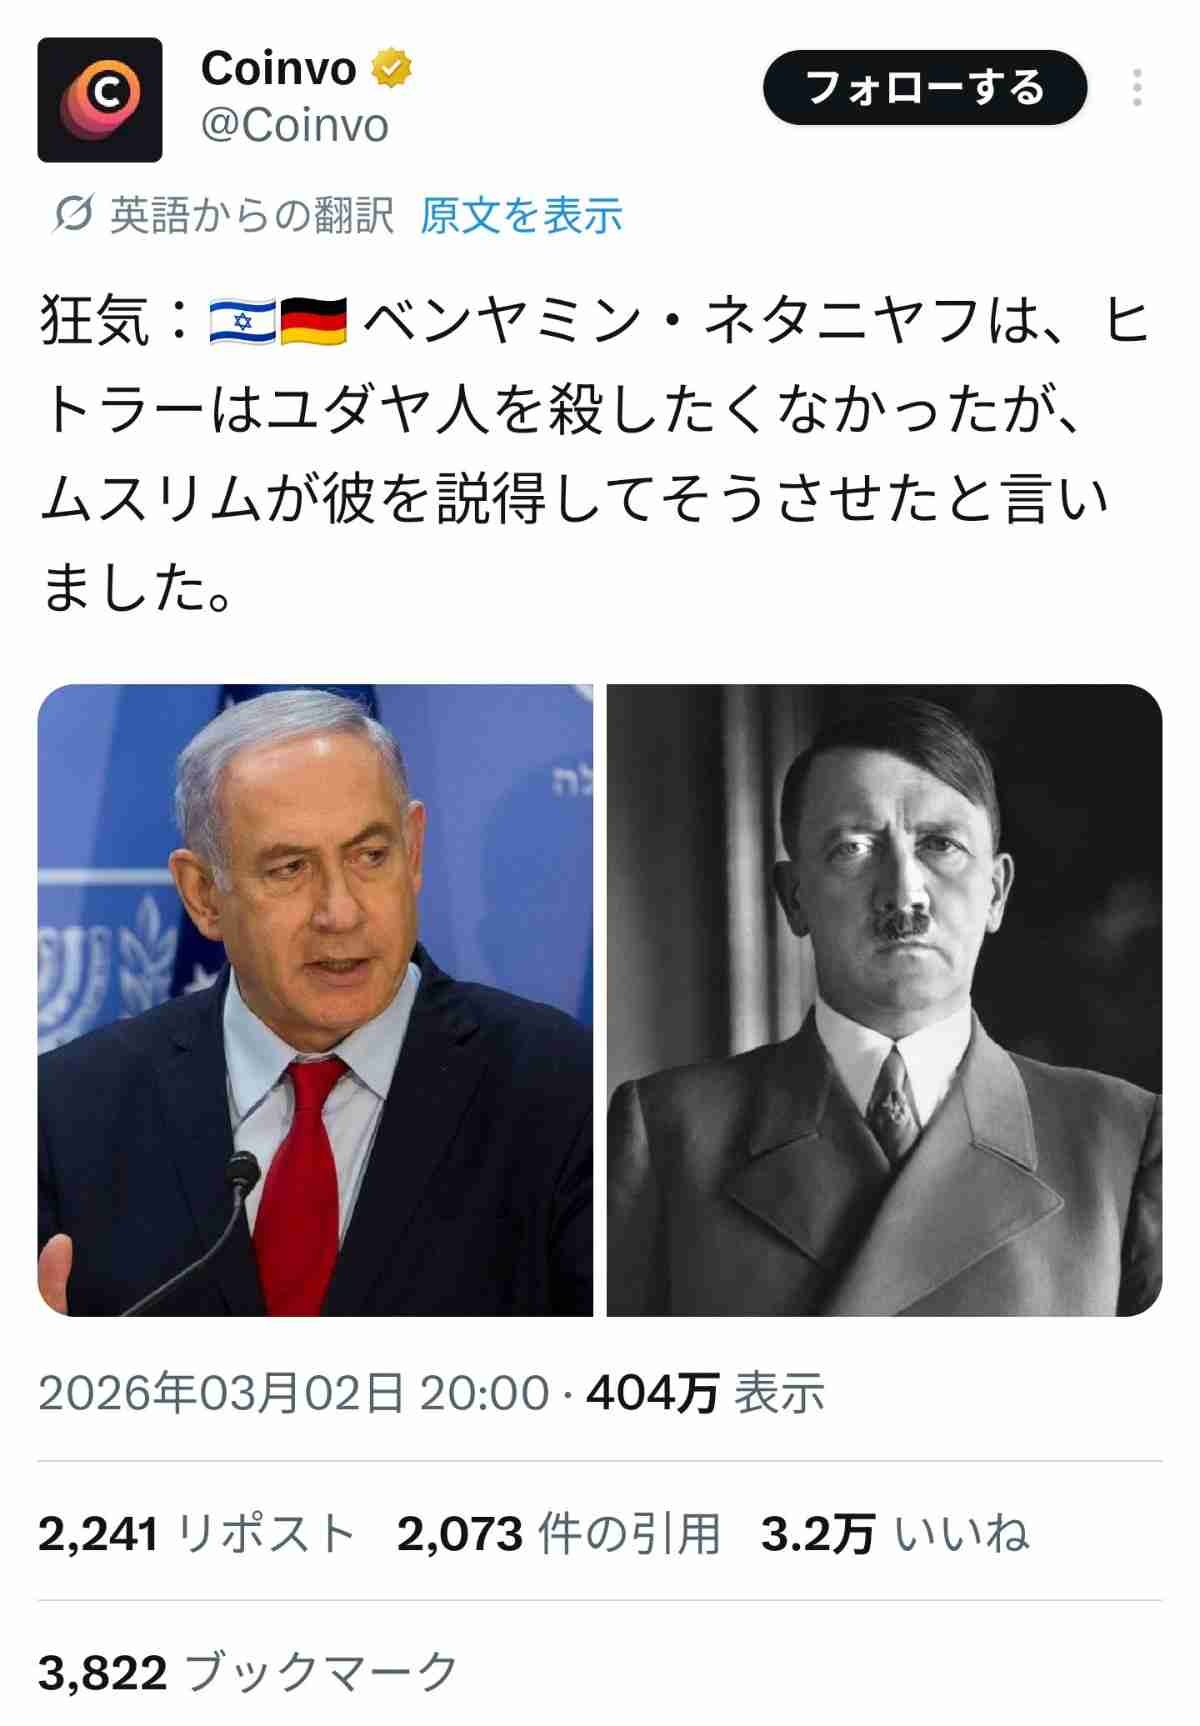
Task: Tap the 英語からの翻訳 translation label
Action: pyautogui.click(x=252, y=215)
